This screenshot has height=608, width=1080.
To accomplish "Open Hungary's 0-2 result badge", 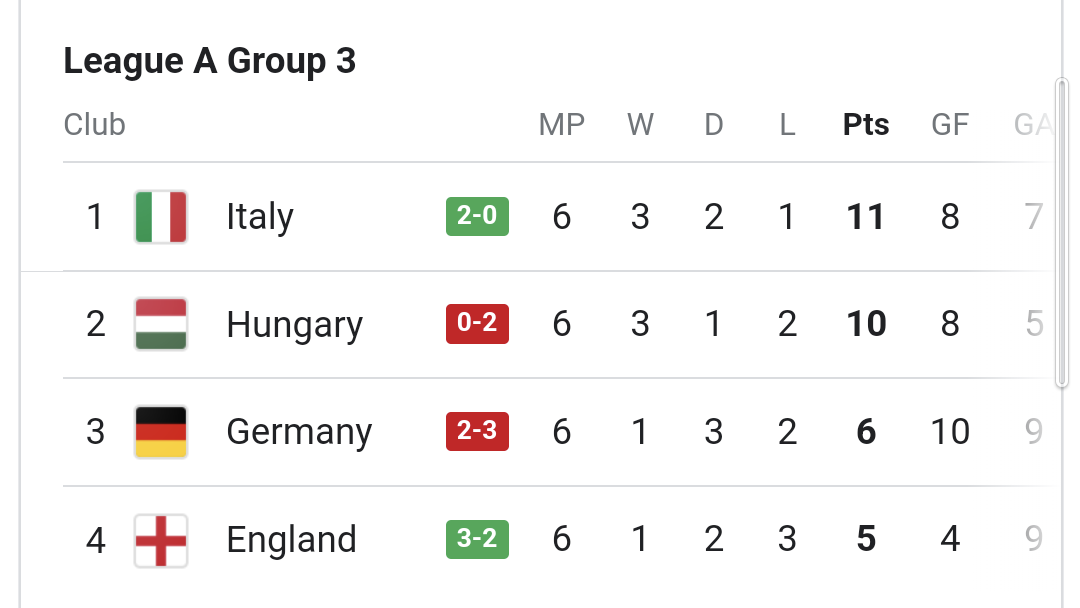I will click(x=477, y=324).
